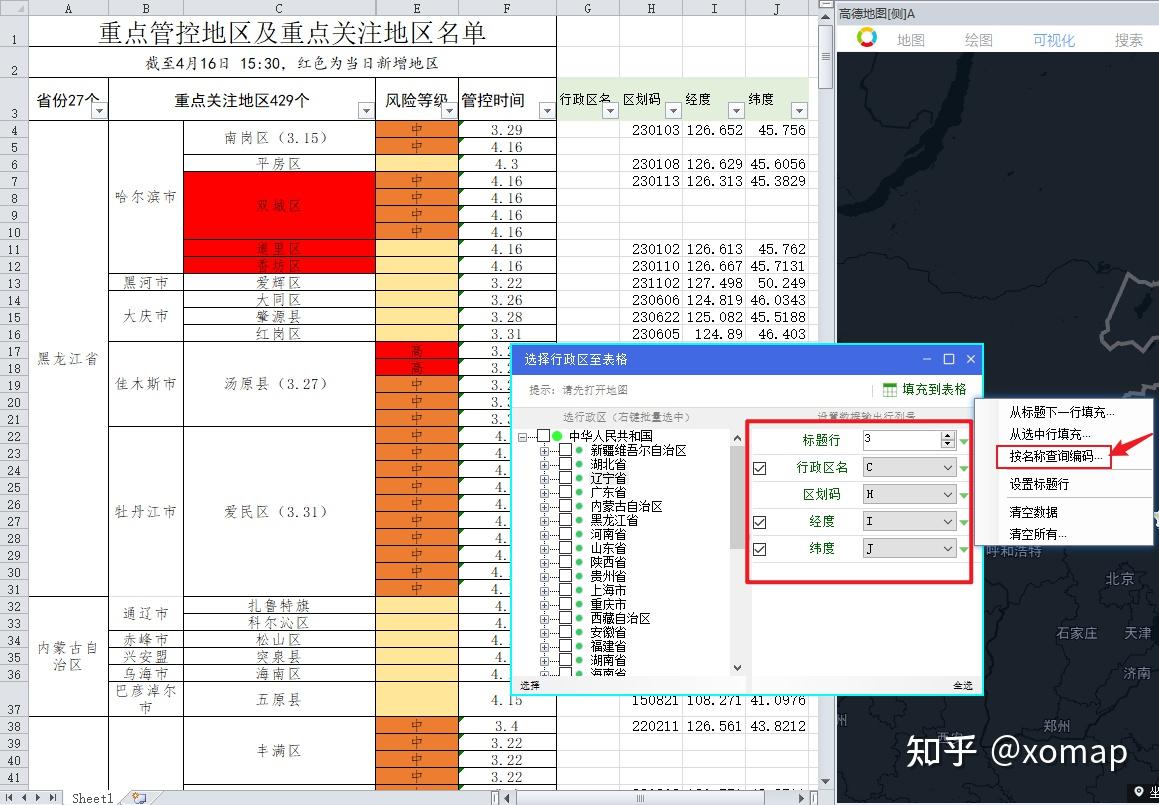Open green arrow menu beside 经度 combo

click(964, 523)
